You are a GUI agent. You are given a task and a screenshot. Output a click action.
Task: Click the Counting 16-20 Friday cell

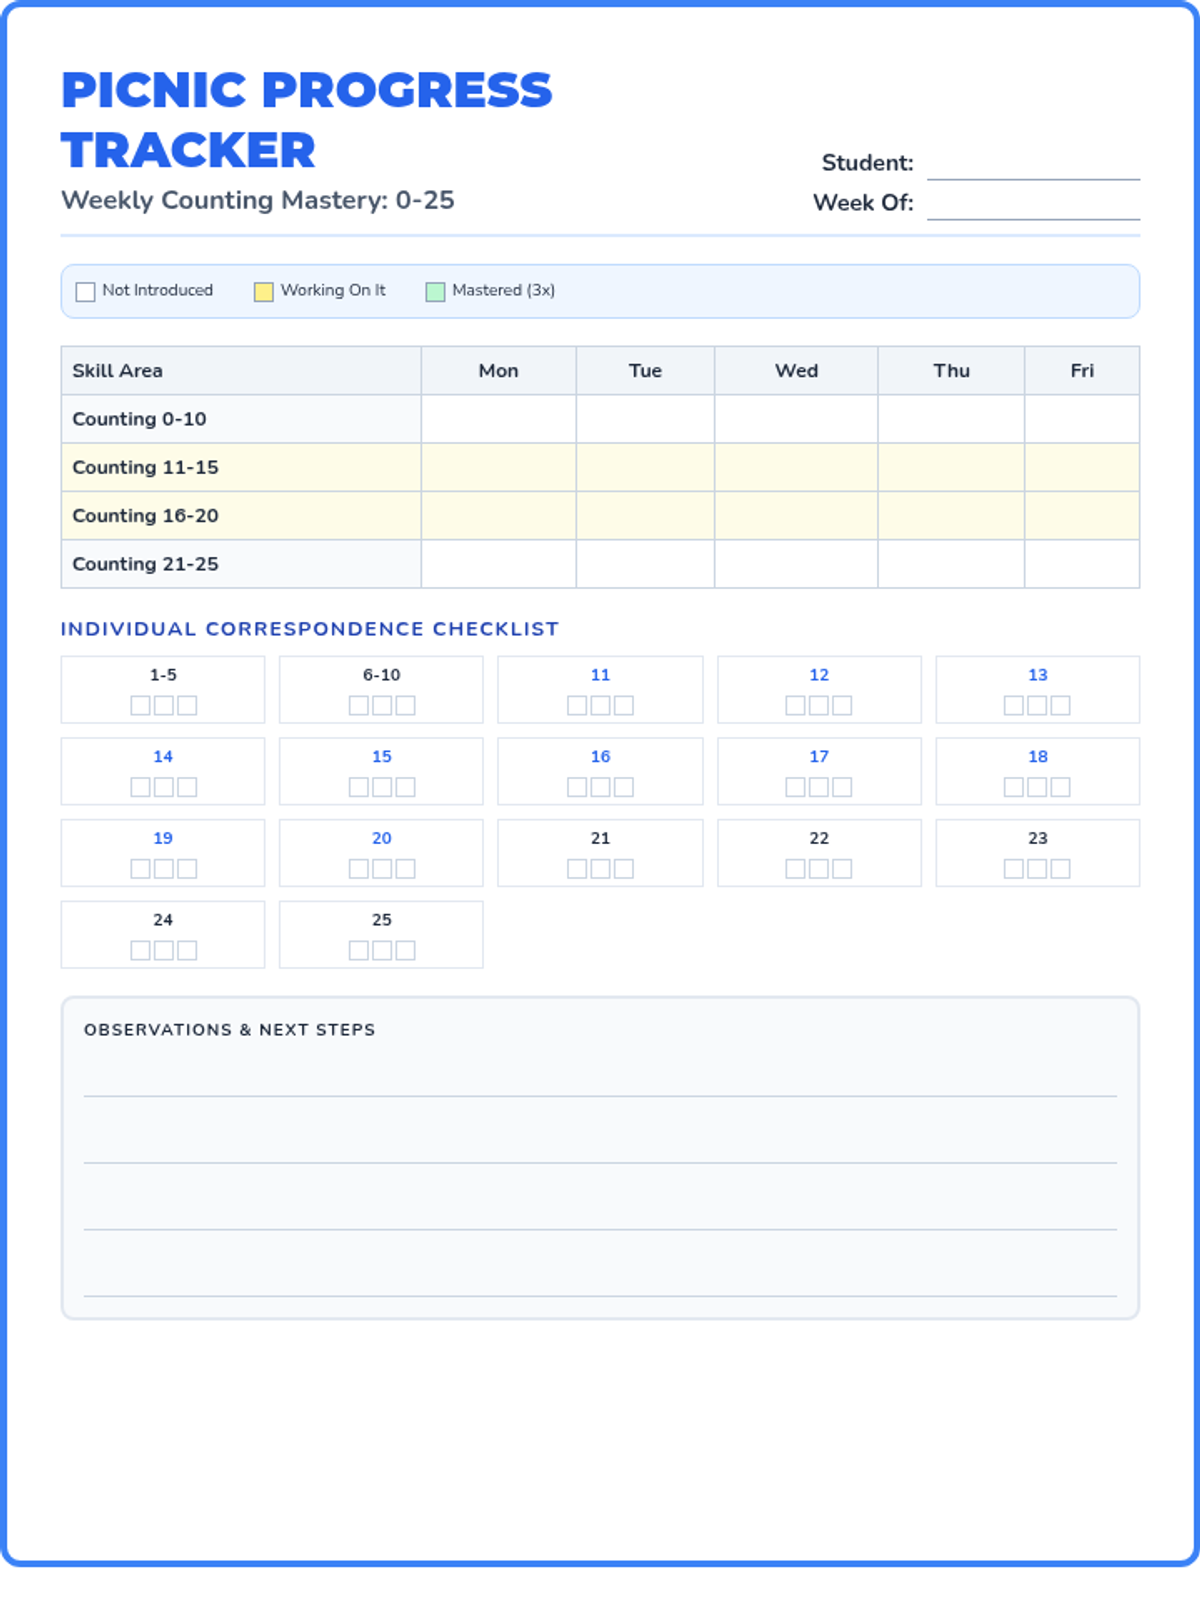coord(1081,516)
